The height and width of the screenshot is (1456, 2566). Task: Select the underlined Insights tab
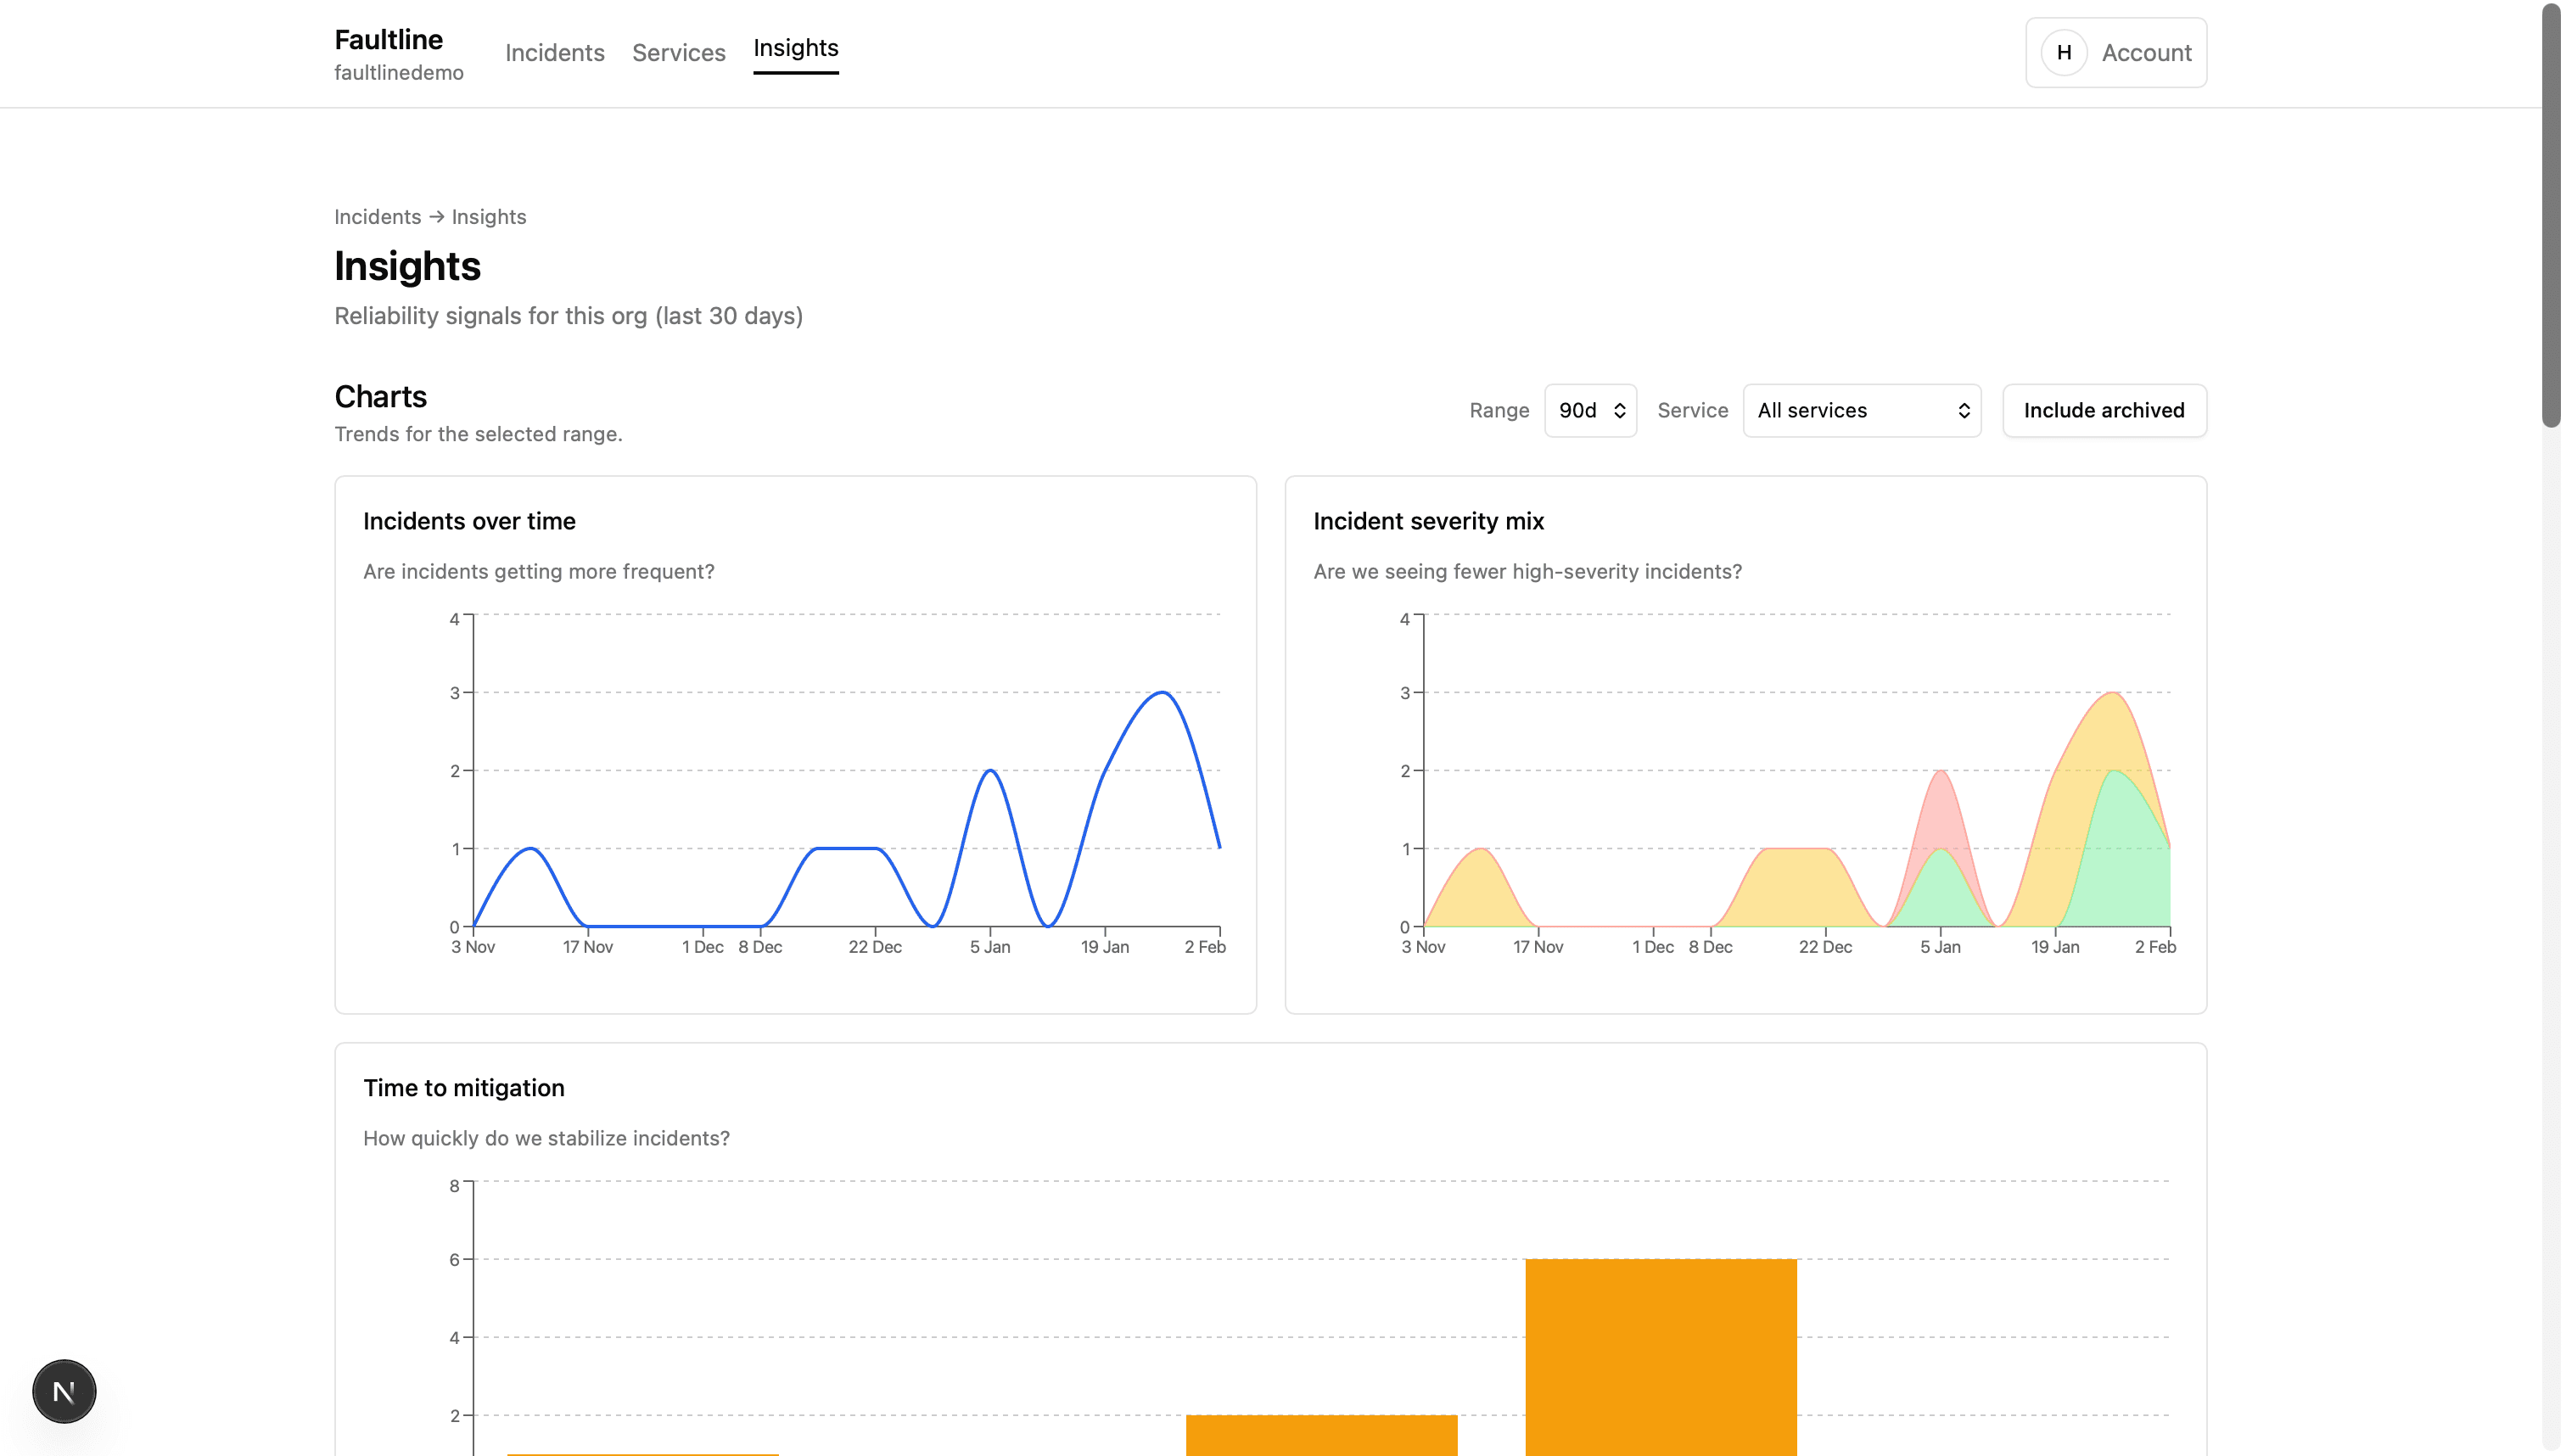[795, 48]
